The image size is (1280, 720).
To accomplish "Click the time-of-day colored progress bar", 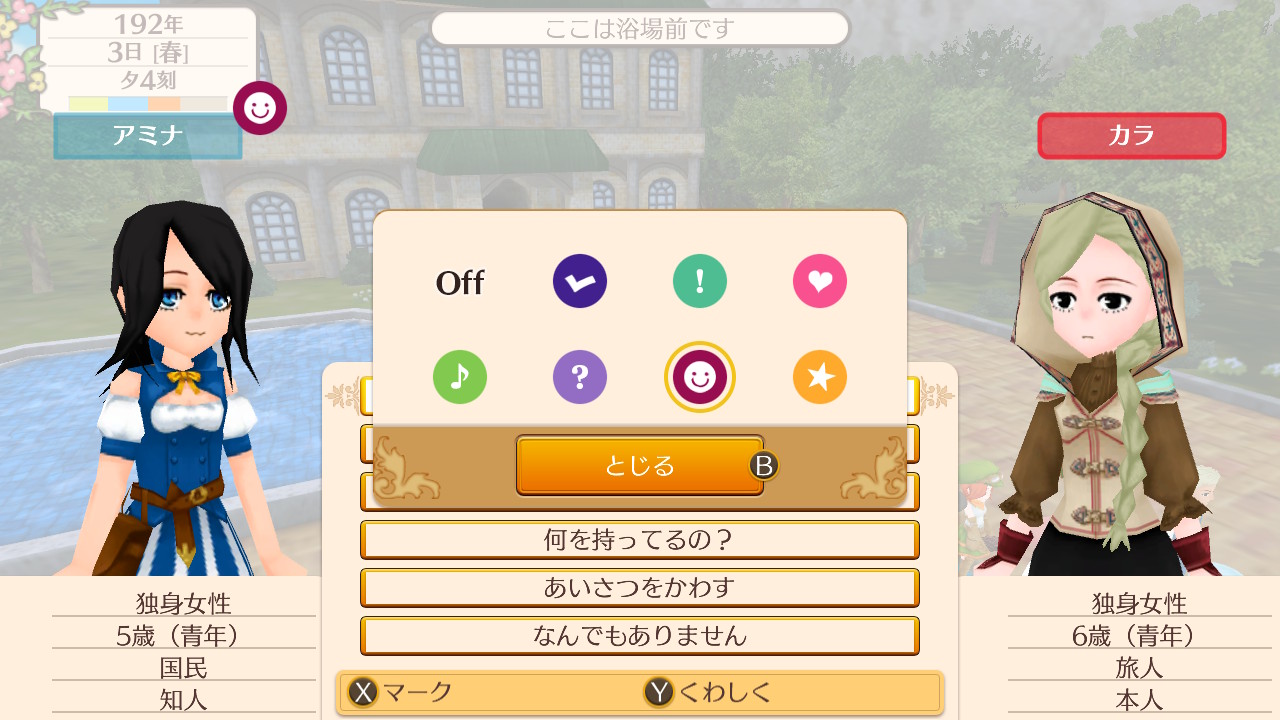I will click(148, 103).
